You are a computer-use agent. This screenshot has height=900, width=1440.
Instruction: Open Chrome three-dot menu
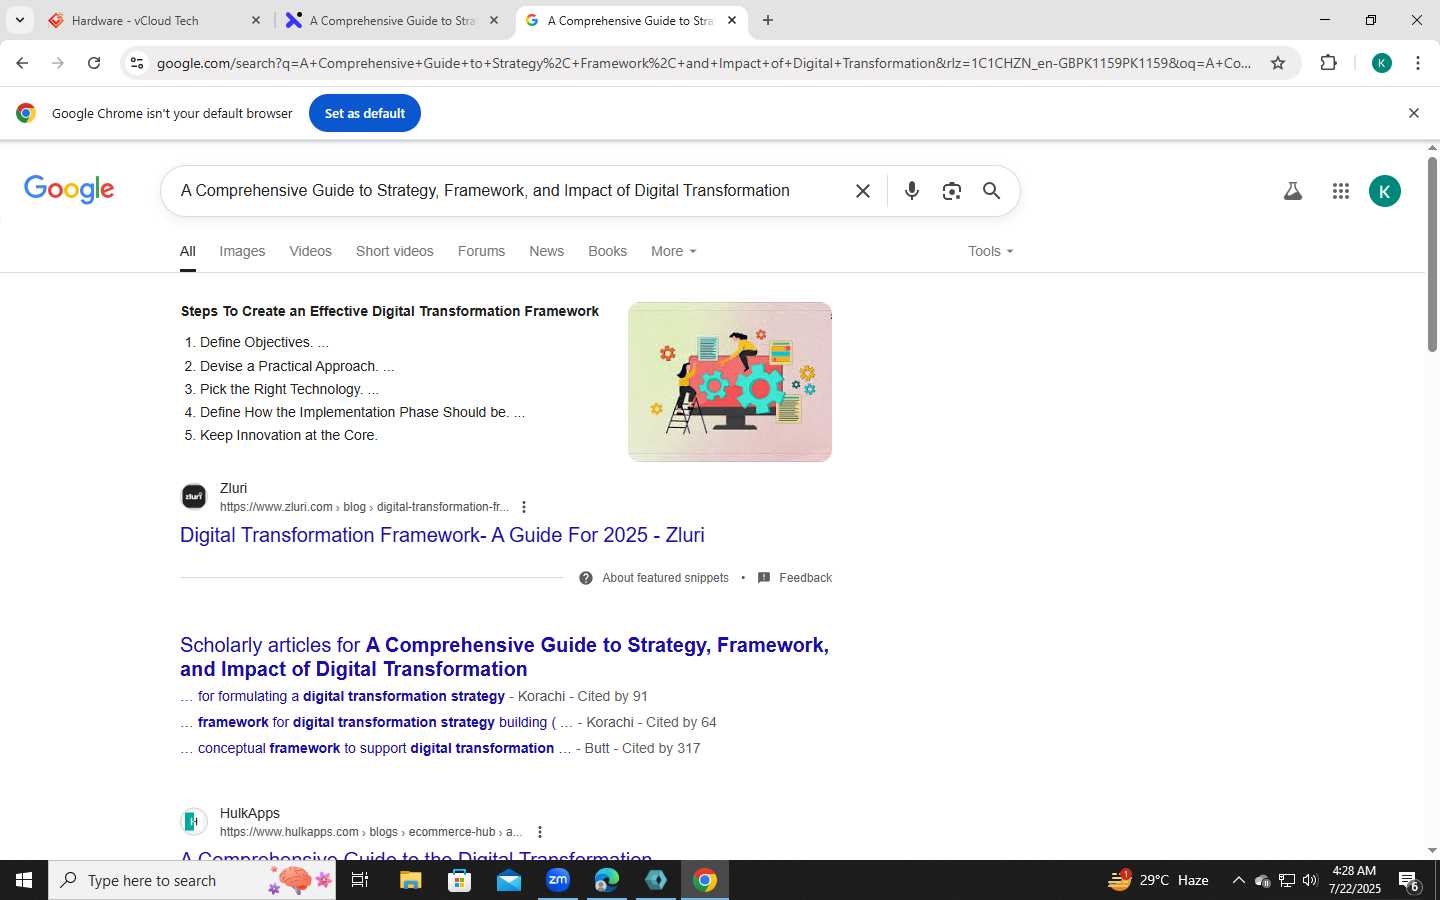pos(1418,63)
